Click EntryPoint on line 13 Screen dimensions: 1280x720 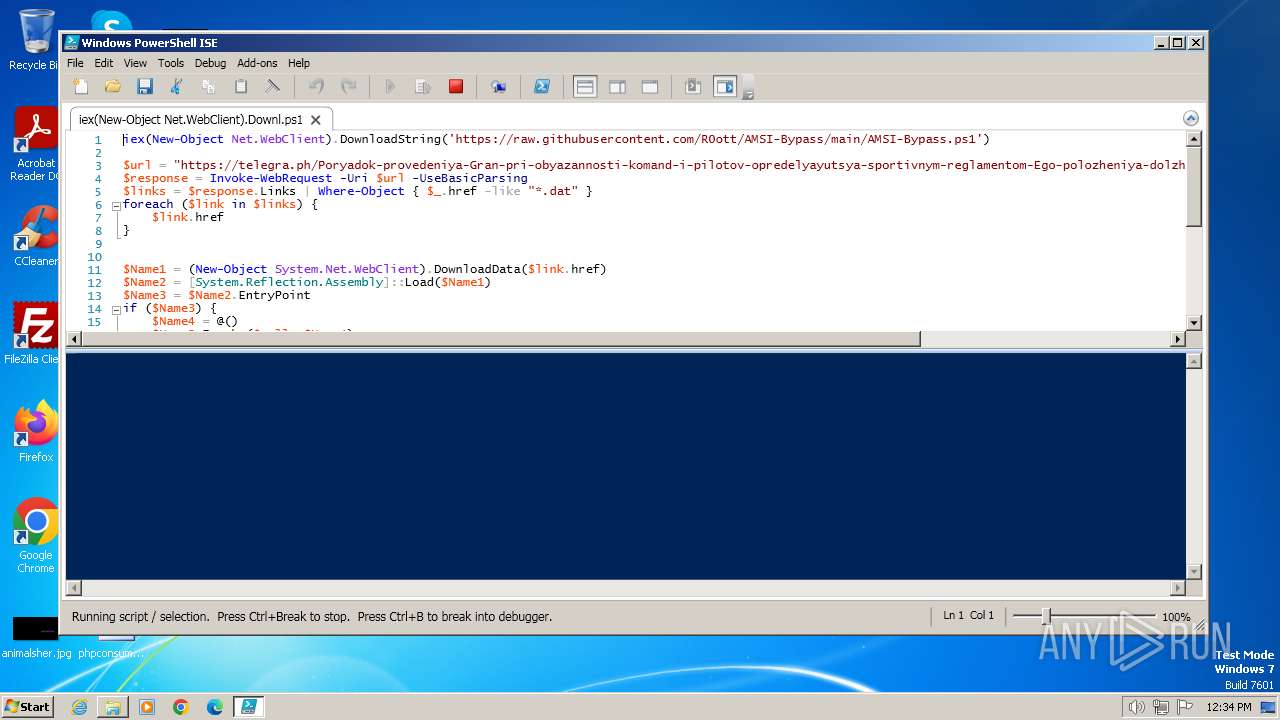click(x=274, y=295)
